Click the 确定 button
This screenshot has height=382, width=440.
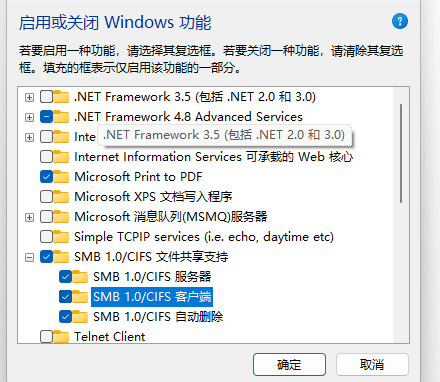coord(289,364)
